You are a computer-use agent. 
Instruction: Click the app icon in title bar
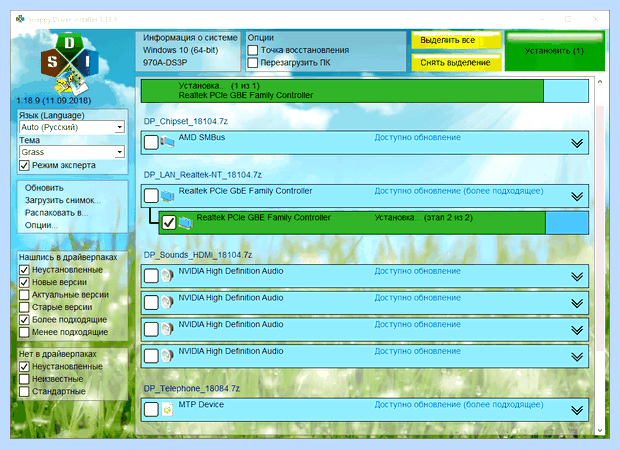point(20,19)
